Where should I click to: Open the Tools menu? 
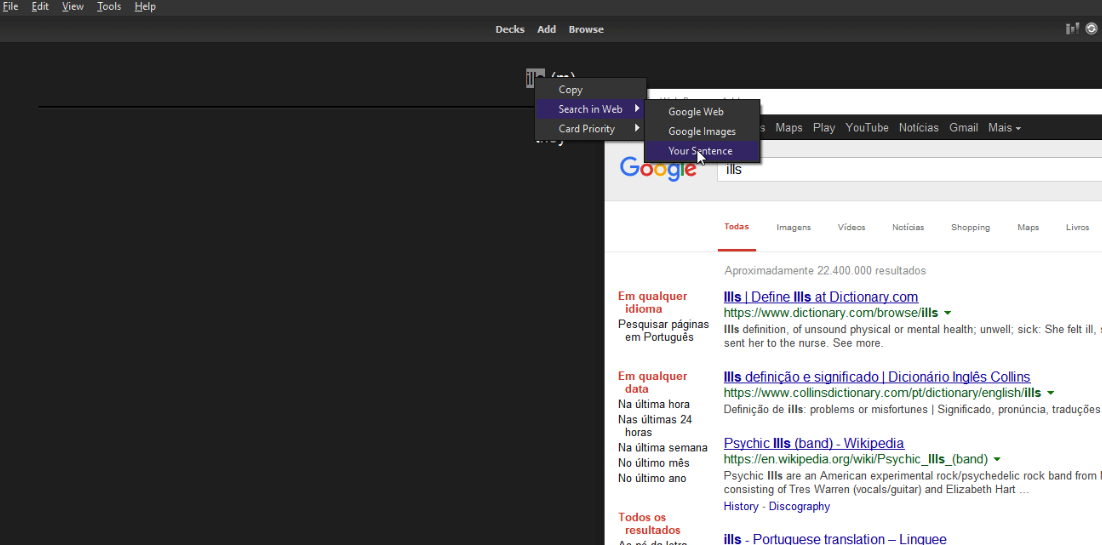pyautogui.click(x=109, y=6)
